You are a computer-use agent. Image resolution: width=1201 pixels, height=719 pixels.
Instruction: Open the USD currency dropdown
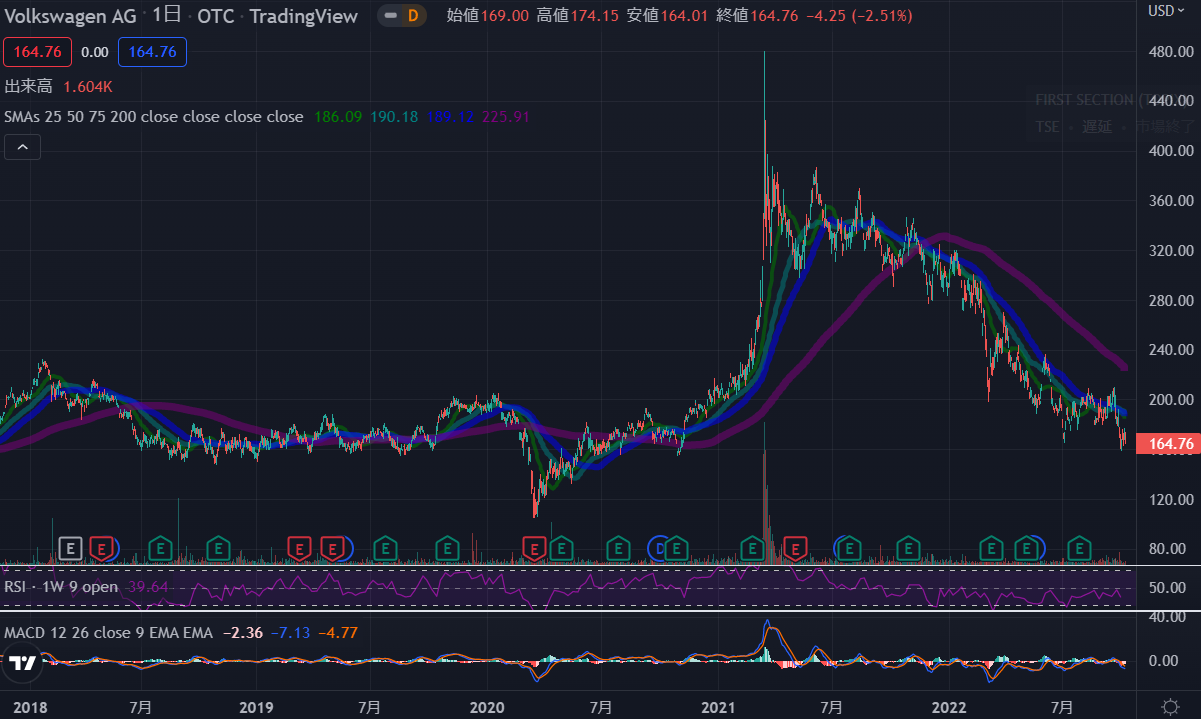(1164, 11)
